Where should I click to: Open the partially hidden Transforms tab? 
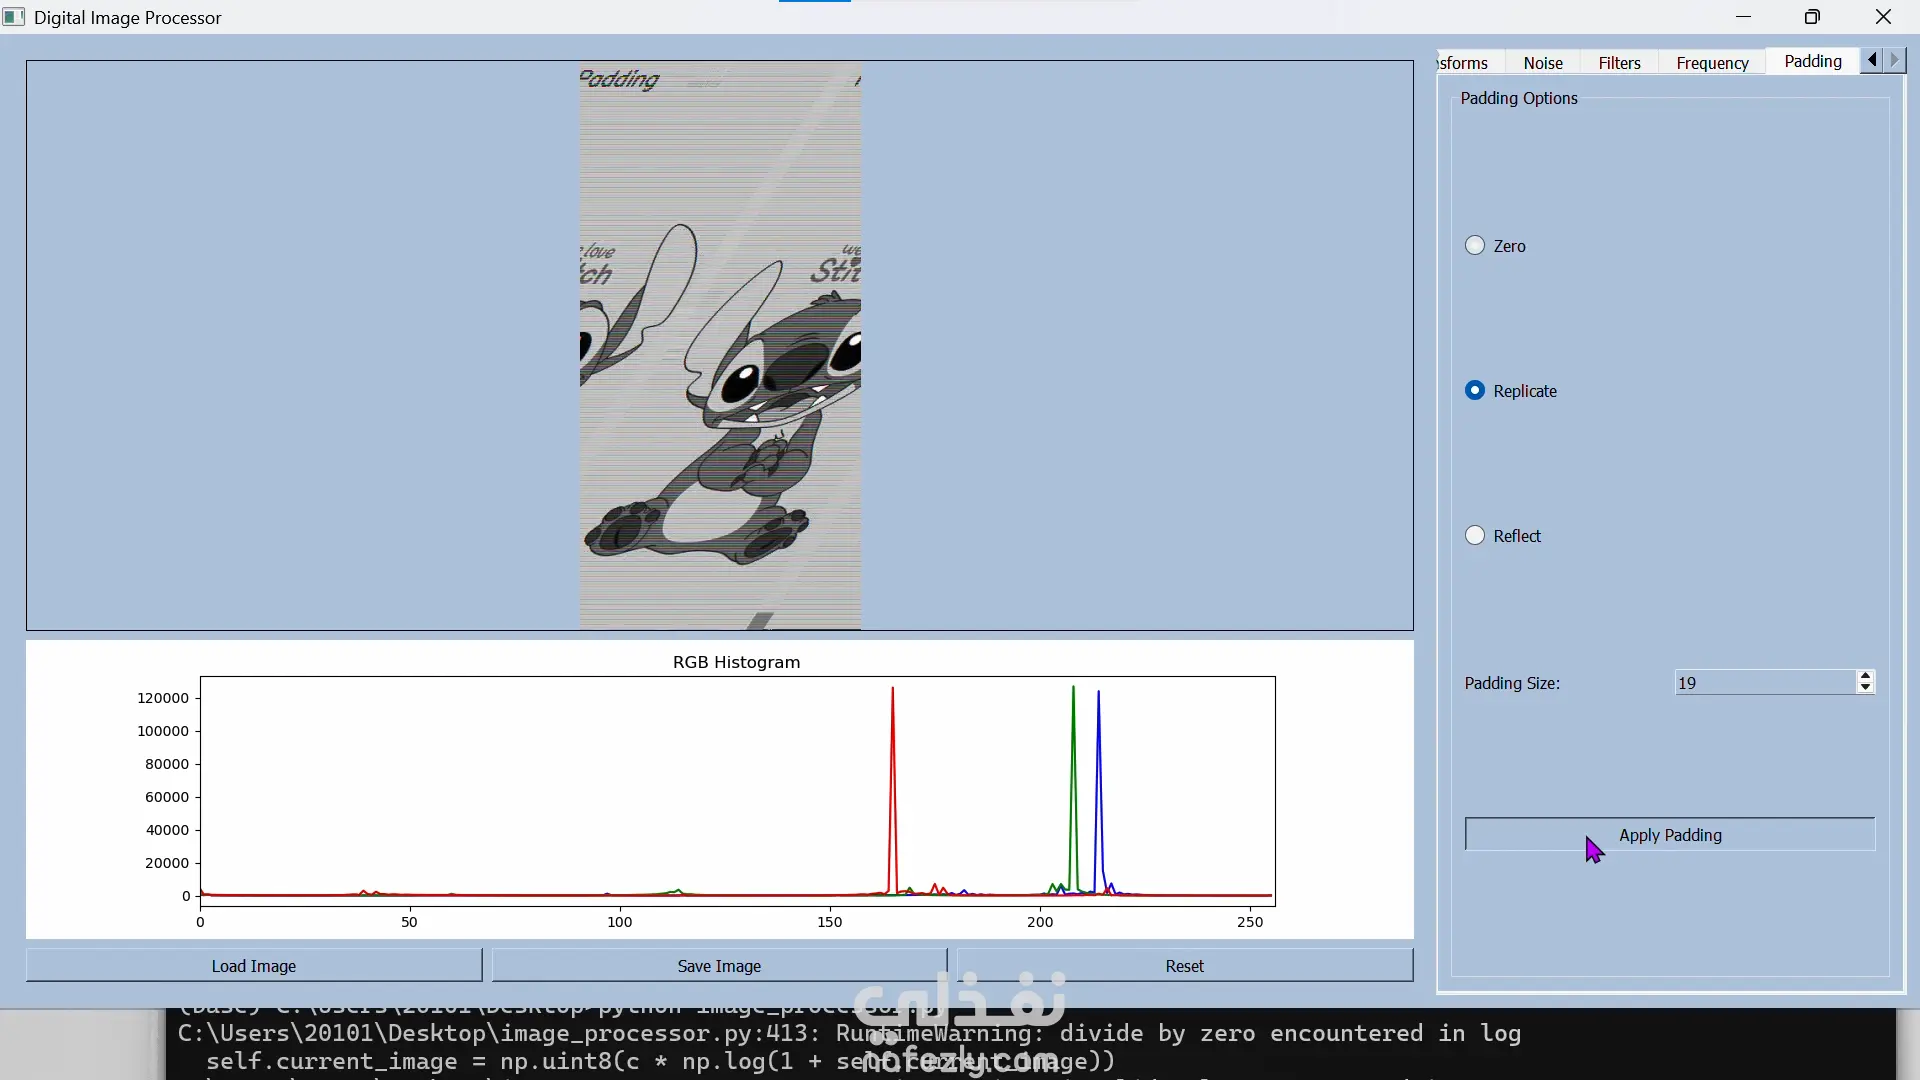pyautogui.click(x=1463, y=63)
